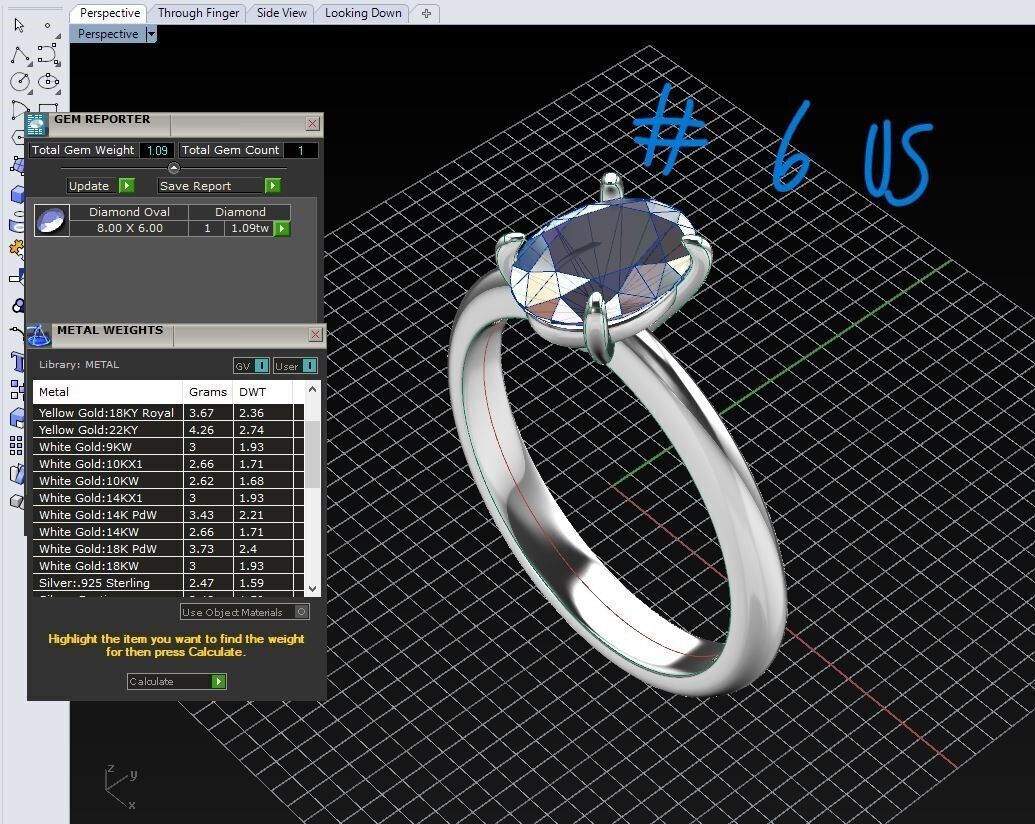Choose the single Point tool
This screenshot has height=824, width=1035.
pyautogui.click(x=48, y=26)
